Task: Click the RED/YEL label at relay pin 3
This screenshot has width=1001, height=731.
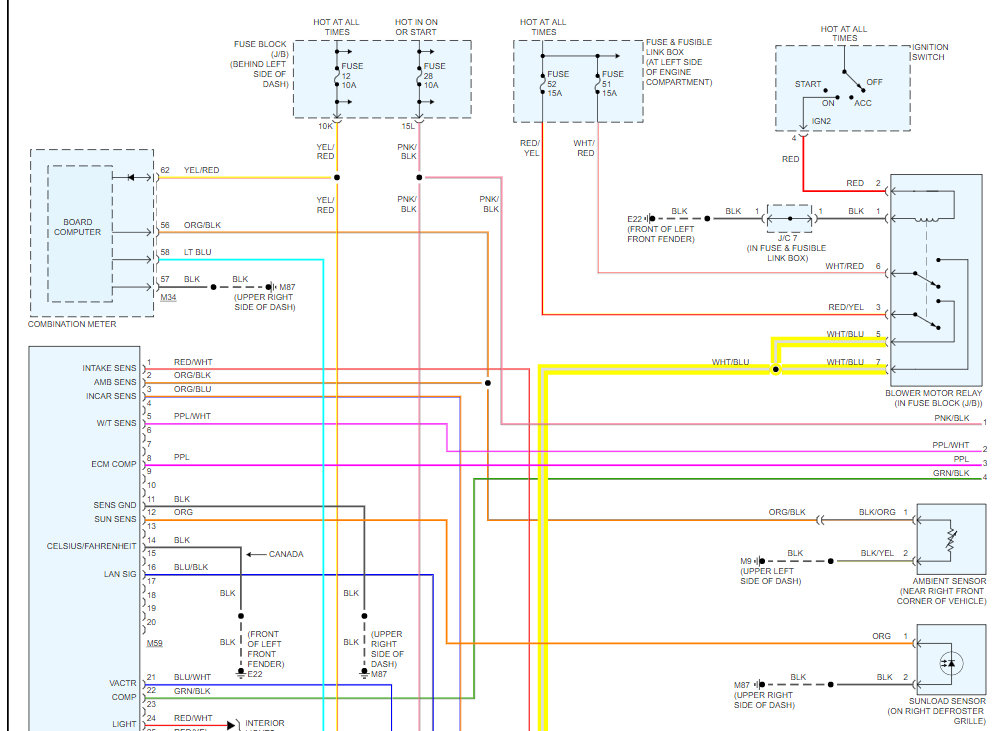Action: pos(845,307)
